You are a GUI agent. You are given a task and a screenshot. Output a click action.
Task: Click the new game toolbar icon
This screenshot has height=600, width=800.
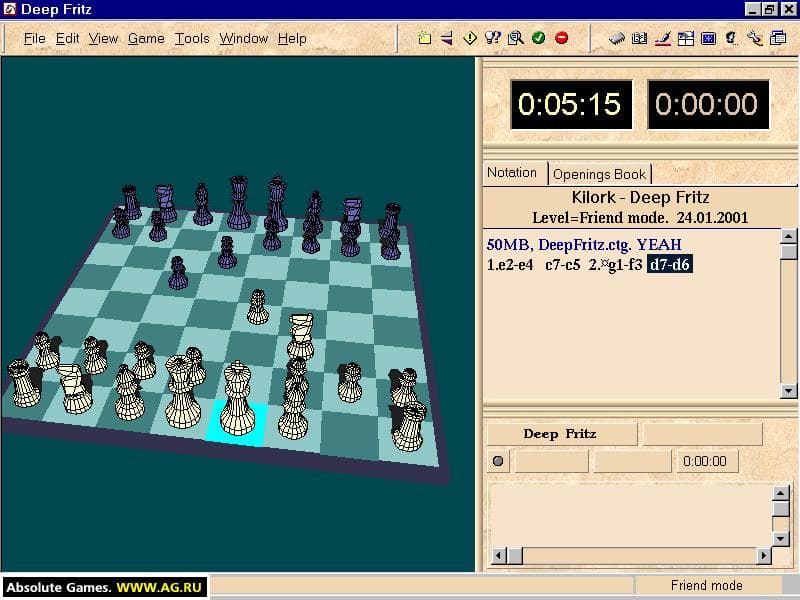pyautogui.click(x=424, y=38)
